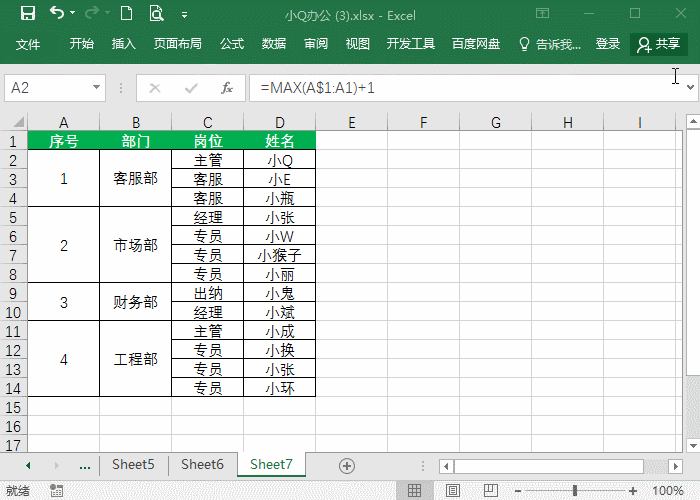Viewport: 700px width, 500px height.
Task: Switch to Normal view icon
Action: coord(414,491)
